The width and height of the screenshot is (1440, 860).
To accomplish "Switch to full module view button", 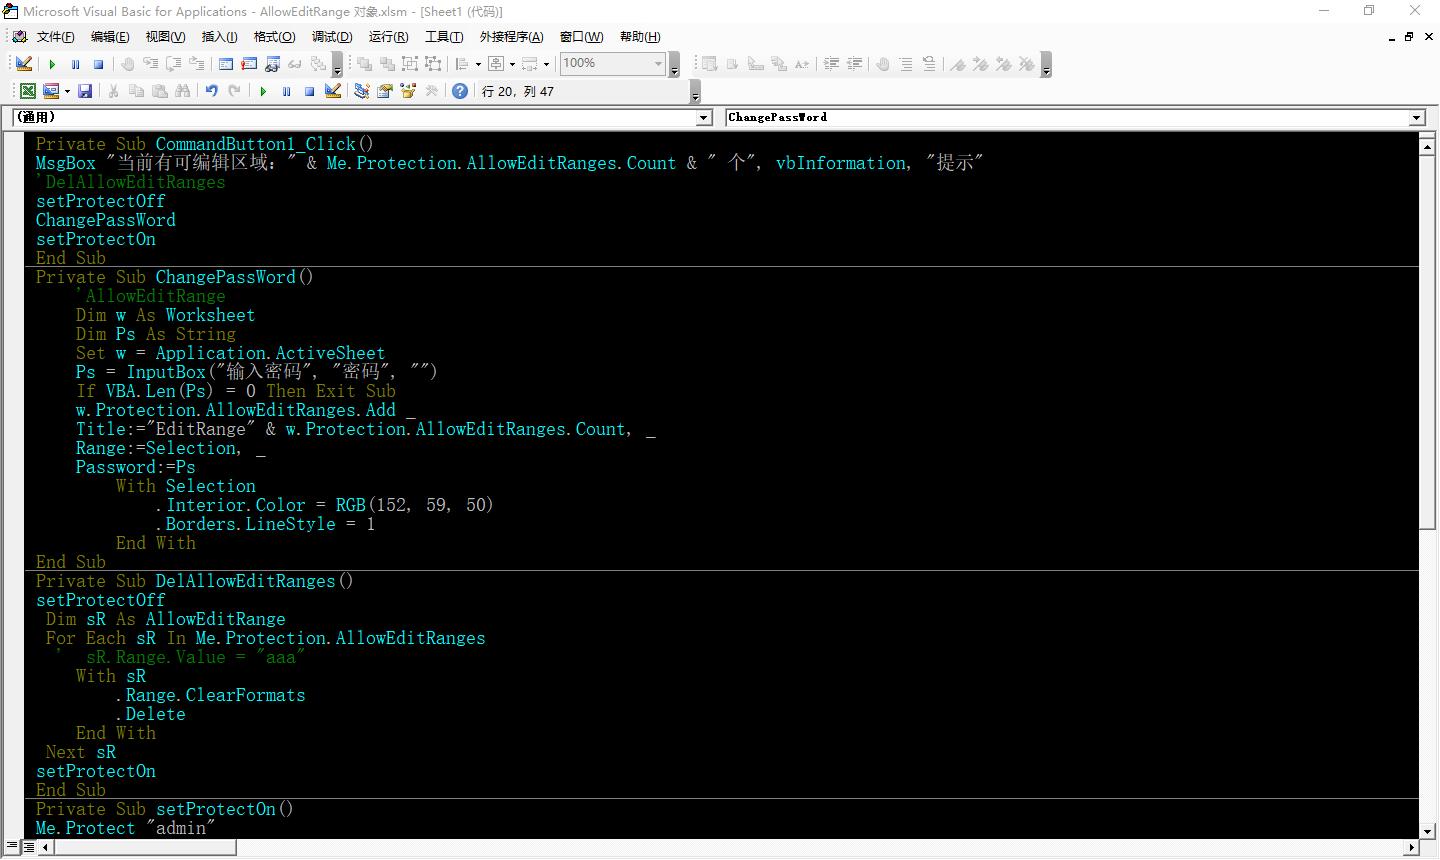I will click(x=28, y=847).
